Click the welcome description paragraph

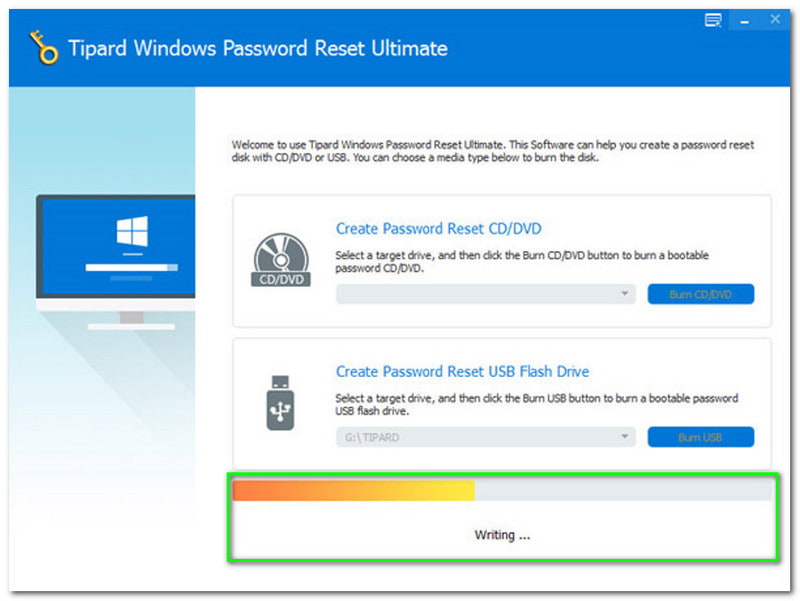(492, 151)
